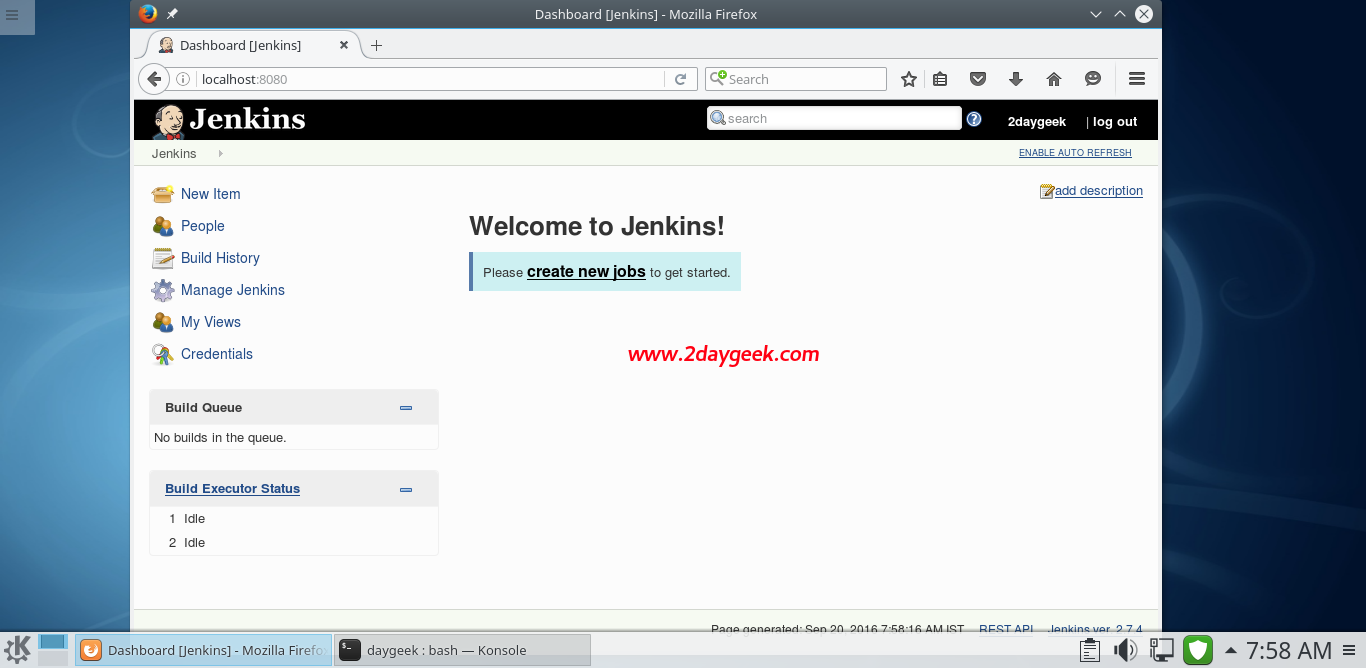Focus the Jenkins search box

(x=834, y=118)
